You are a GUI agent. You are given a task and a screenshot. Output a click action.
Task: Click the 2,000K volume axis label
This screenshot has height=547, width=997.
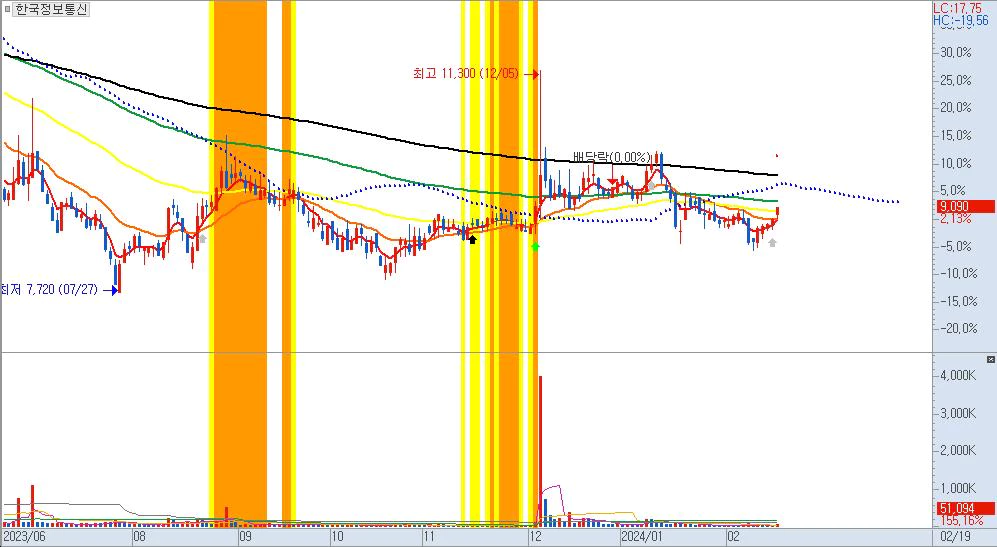coord(958,451)
